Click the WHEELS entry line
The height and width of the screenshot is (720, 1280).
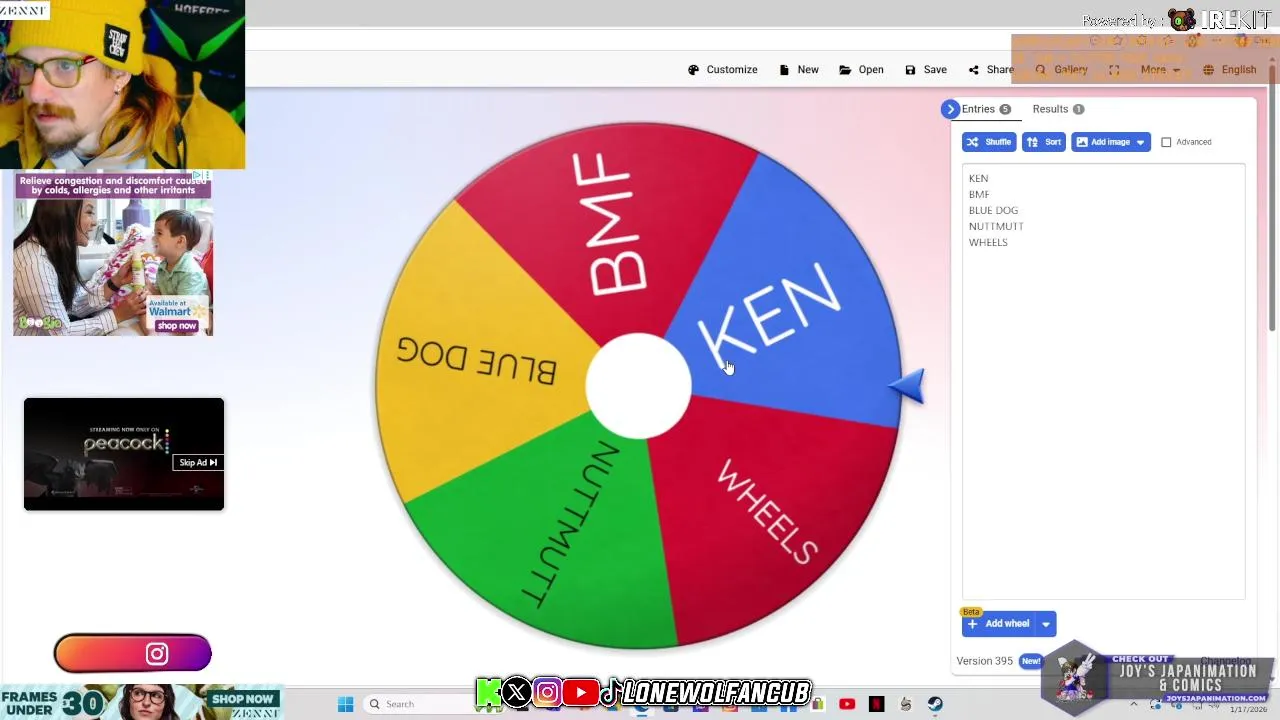988,243
